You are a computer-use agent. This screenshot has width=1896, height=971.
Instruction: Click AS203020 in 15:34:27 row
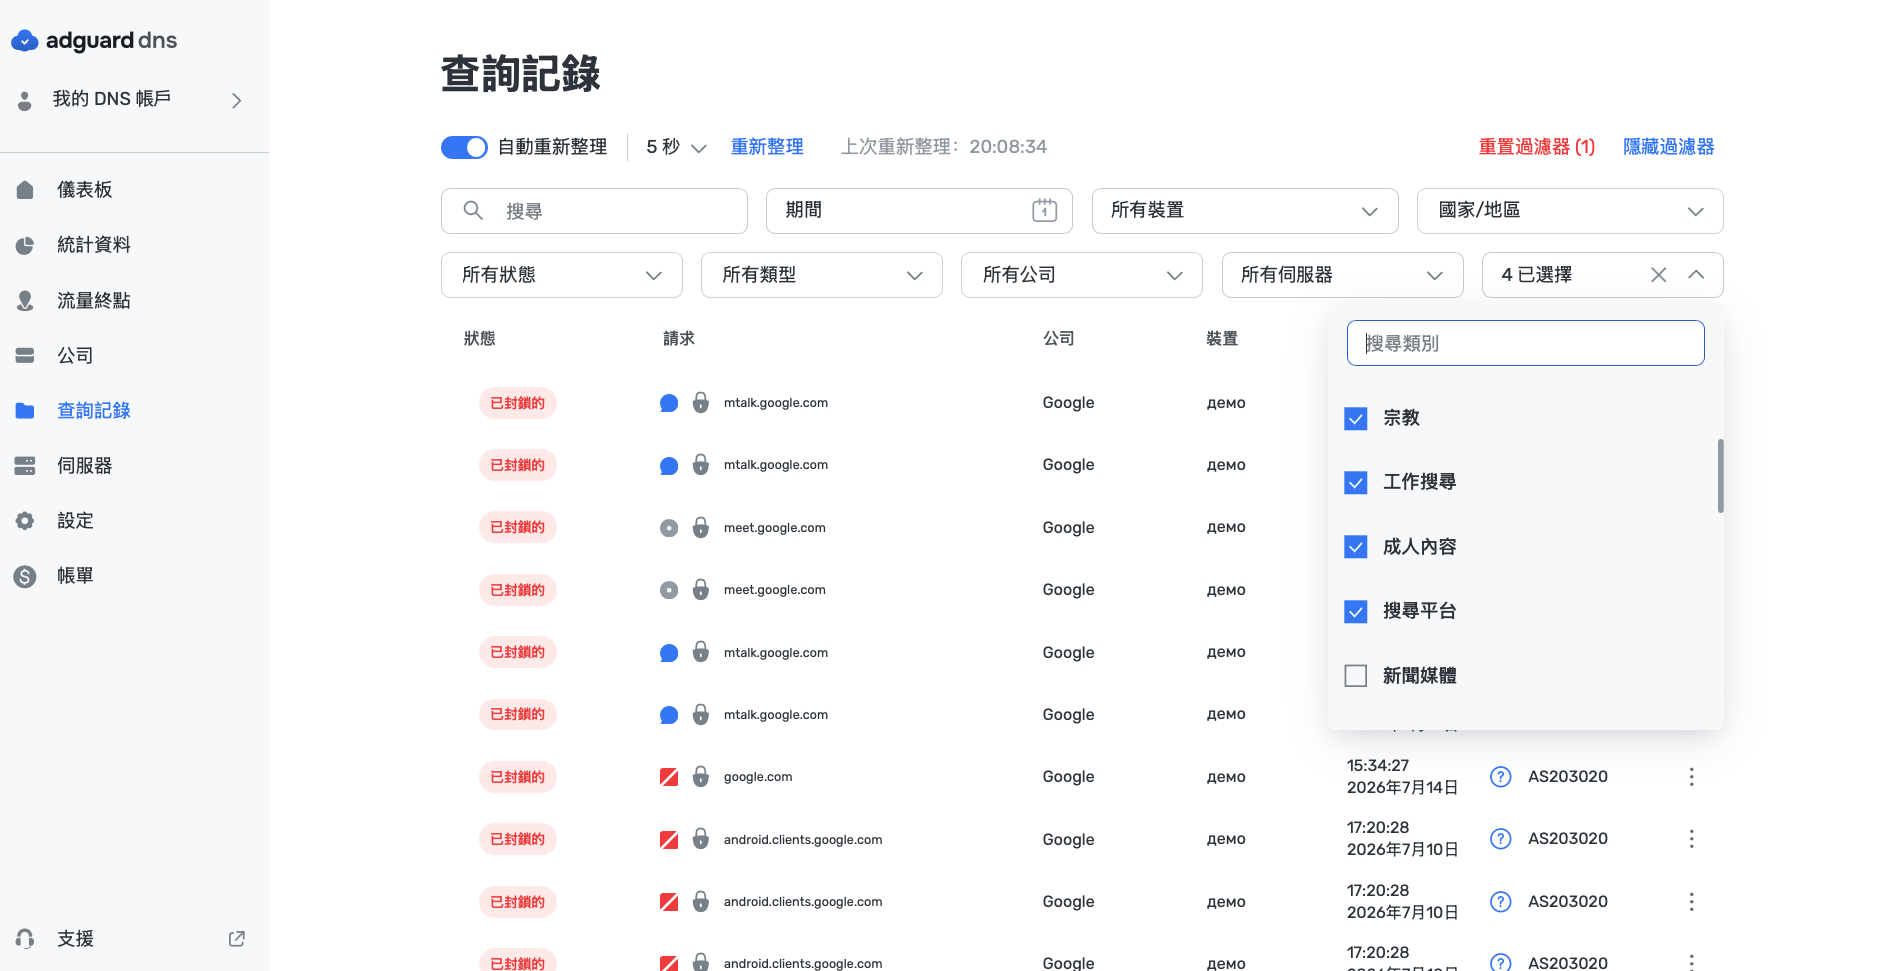coord(1567,777)
